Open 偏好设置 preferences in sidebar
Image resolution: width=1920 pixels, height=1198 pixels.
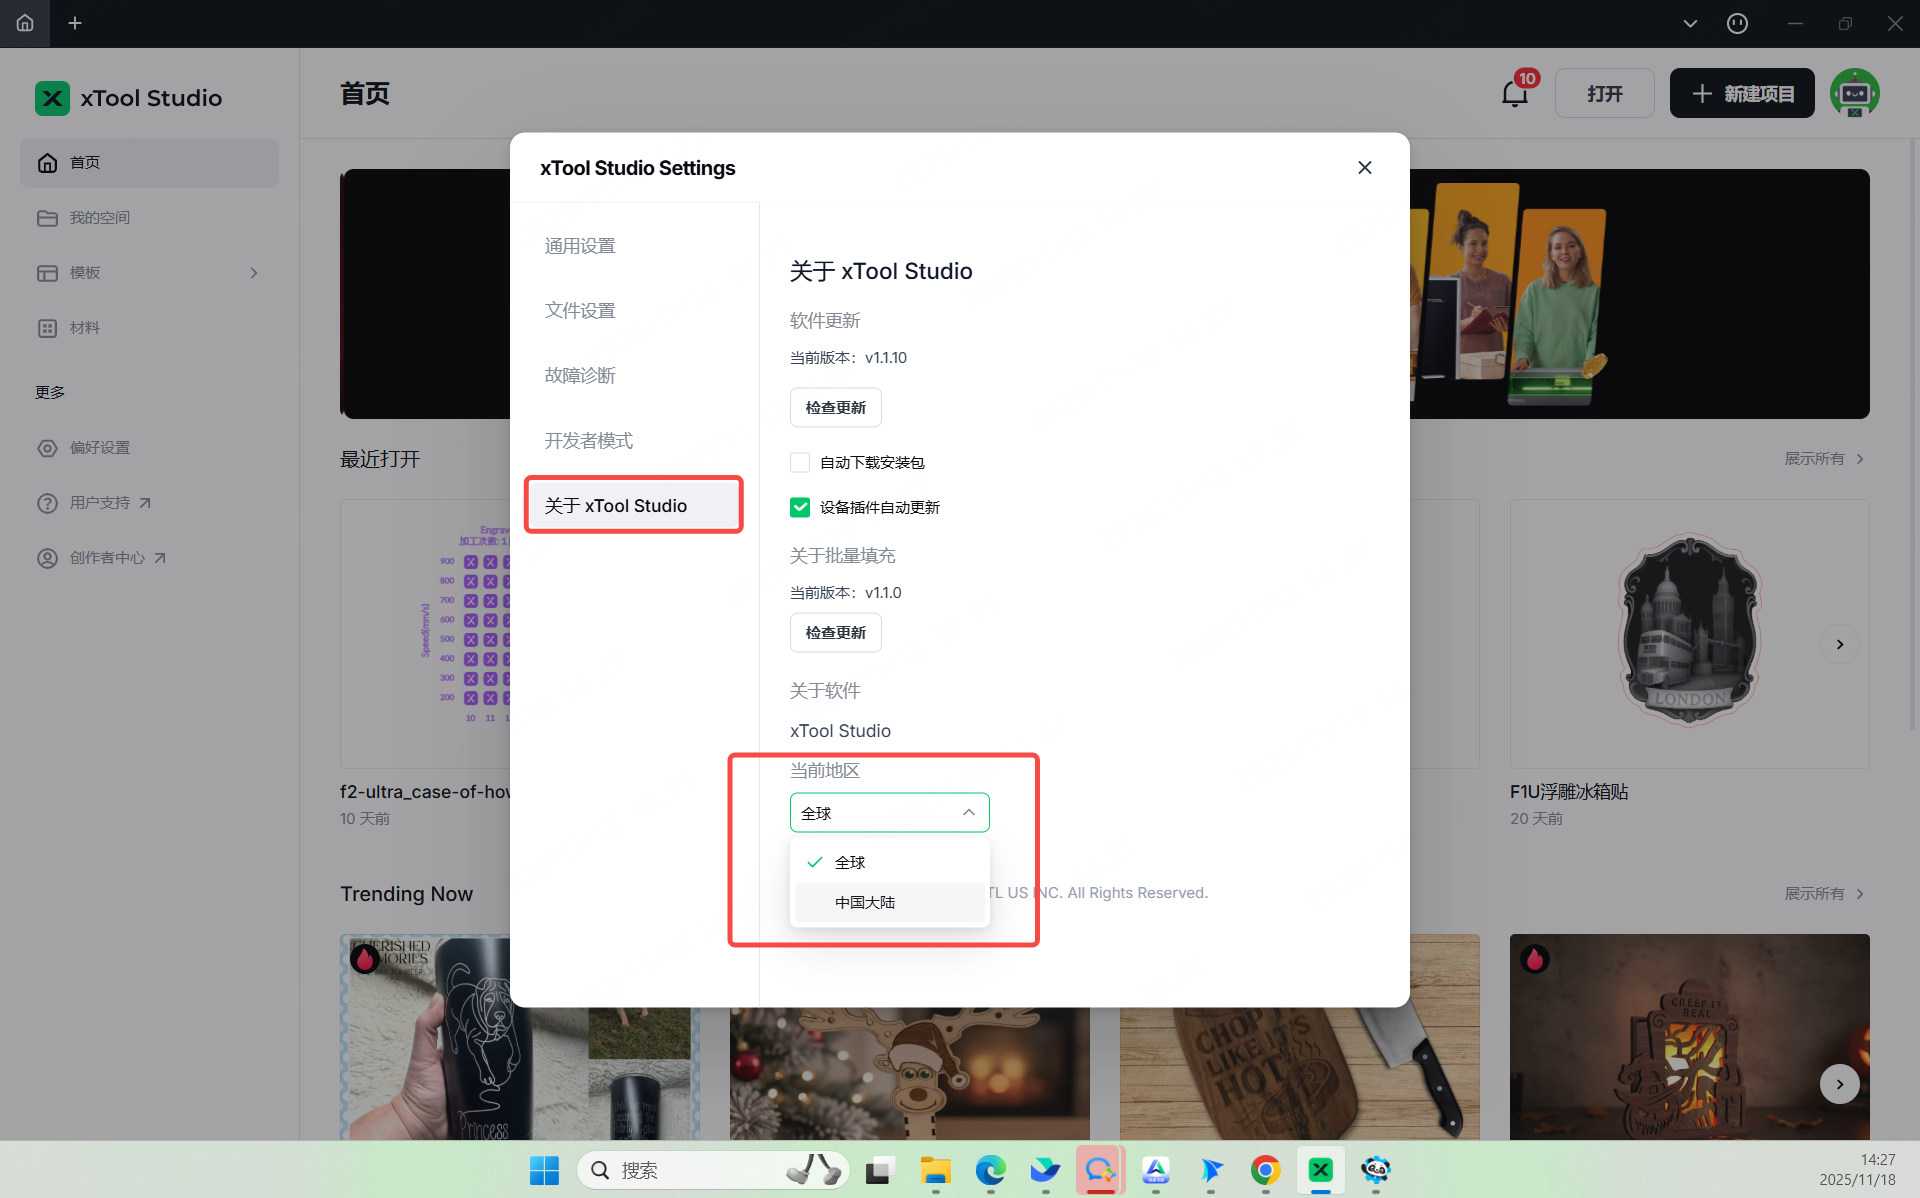[x=99, y=448]
